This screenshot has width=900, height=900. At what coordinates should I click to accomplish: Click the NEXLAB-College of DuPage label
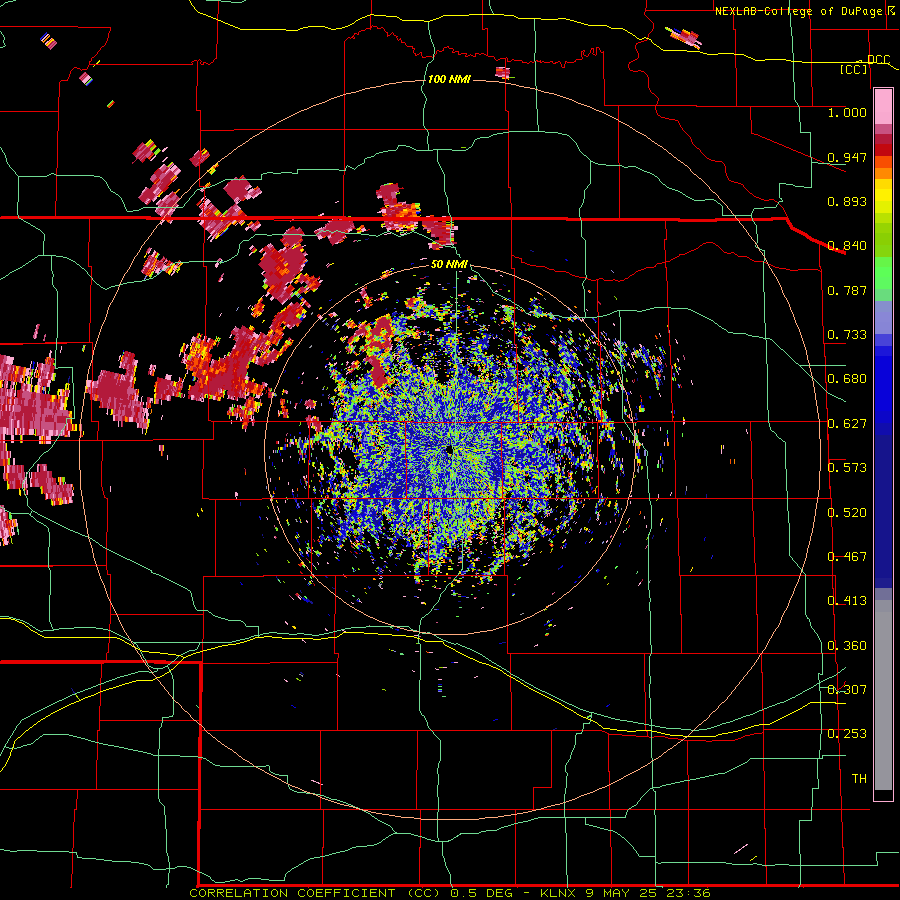798,11
